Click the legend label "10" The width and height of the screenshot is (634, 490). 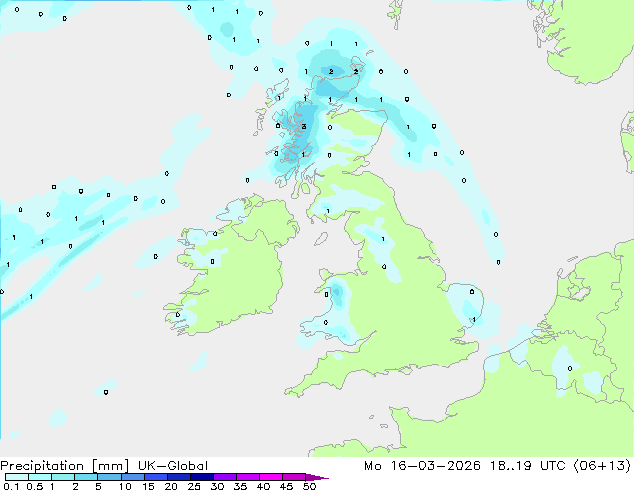tap(125, 486)
